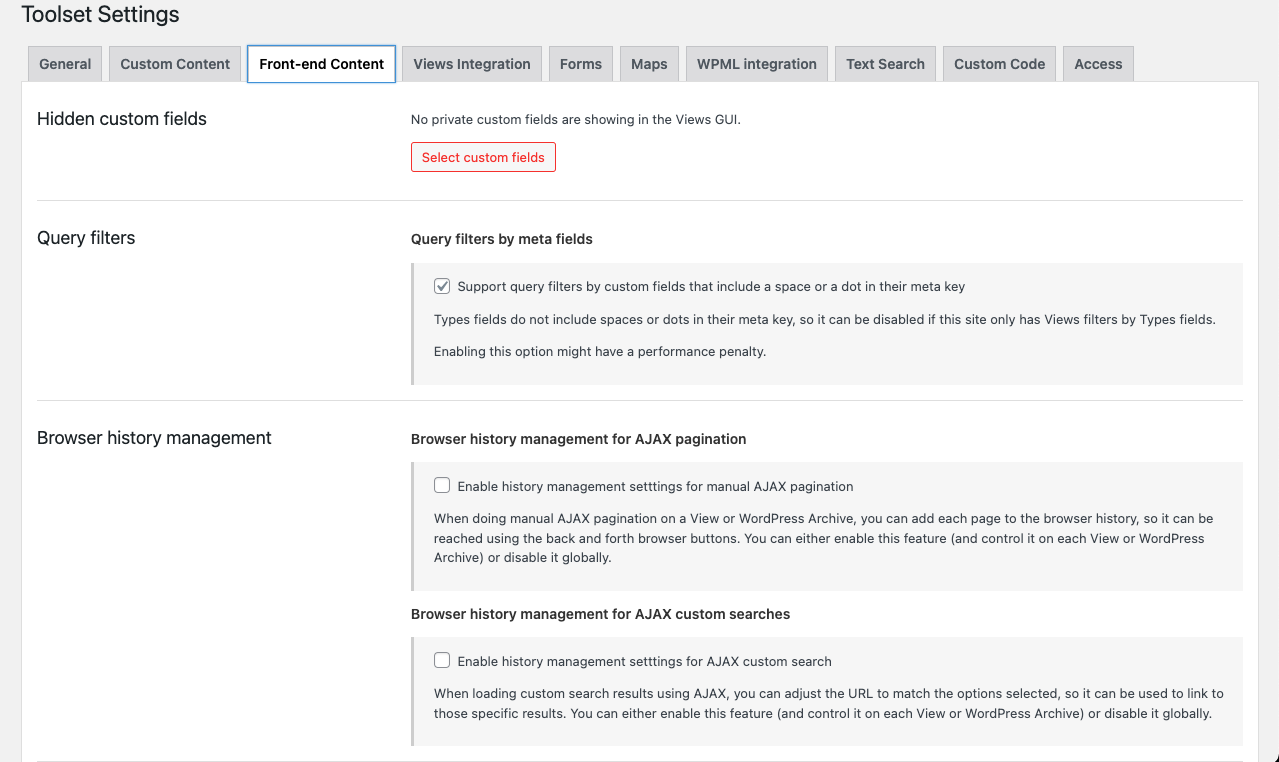Click the AJAX custom searches subheading
Screen dimensions: 1279x762
coord(600,614)
